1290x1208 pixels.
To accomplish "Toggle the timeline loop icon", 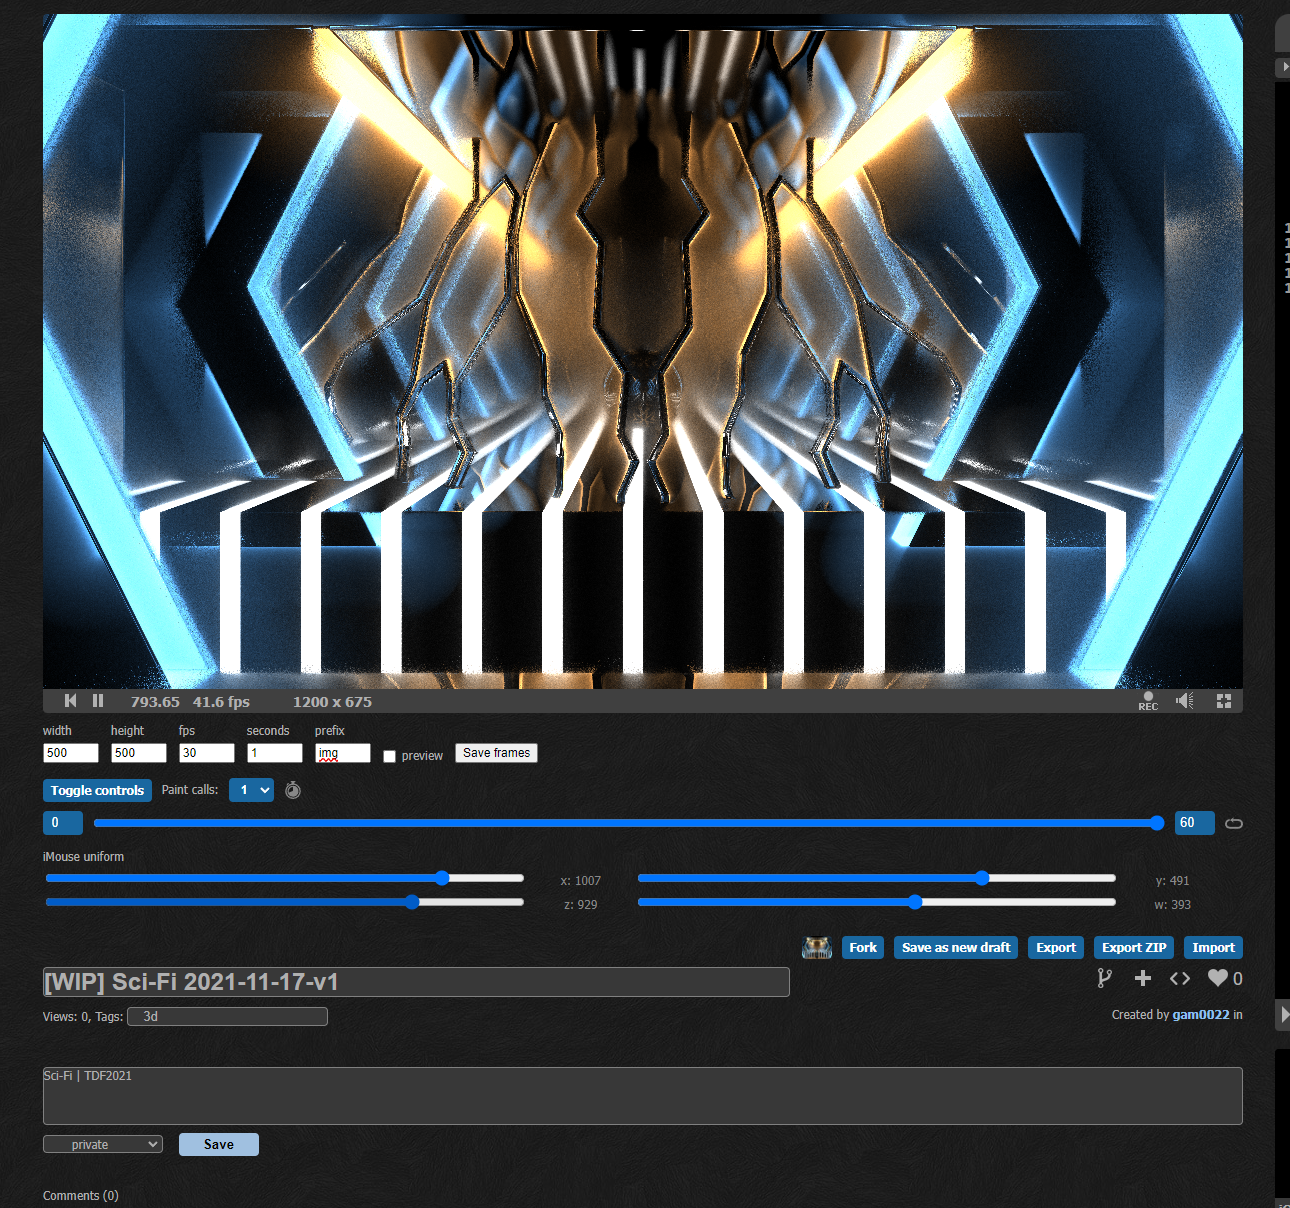I will click(1234, 823).
